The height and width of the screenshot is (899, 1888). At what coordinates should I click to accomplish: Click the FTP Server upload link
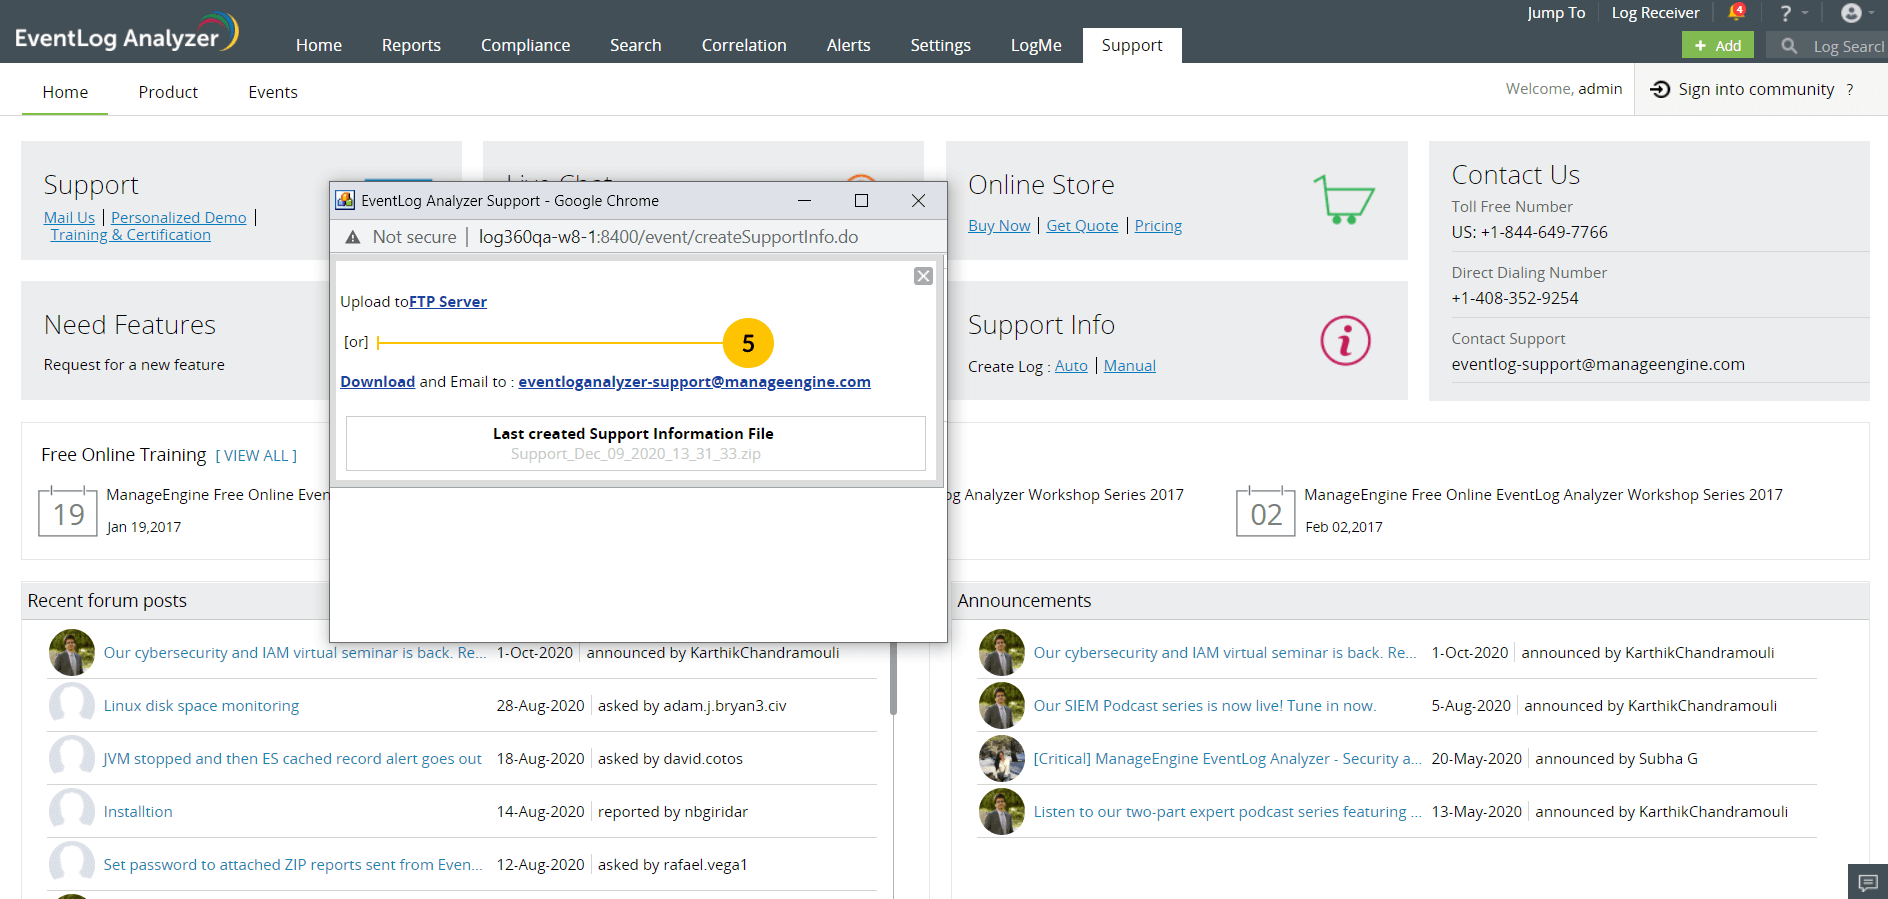click(447, 302)
